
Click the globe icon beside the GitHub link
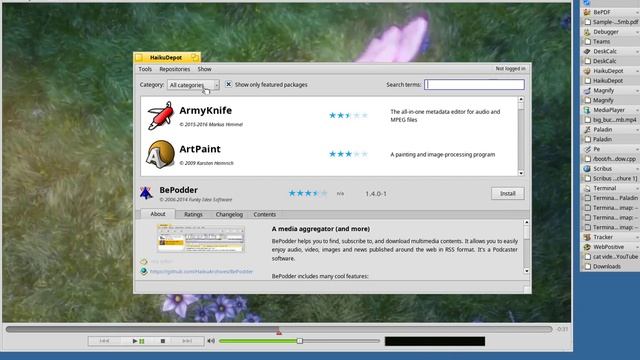[144, 271]
